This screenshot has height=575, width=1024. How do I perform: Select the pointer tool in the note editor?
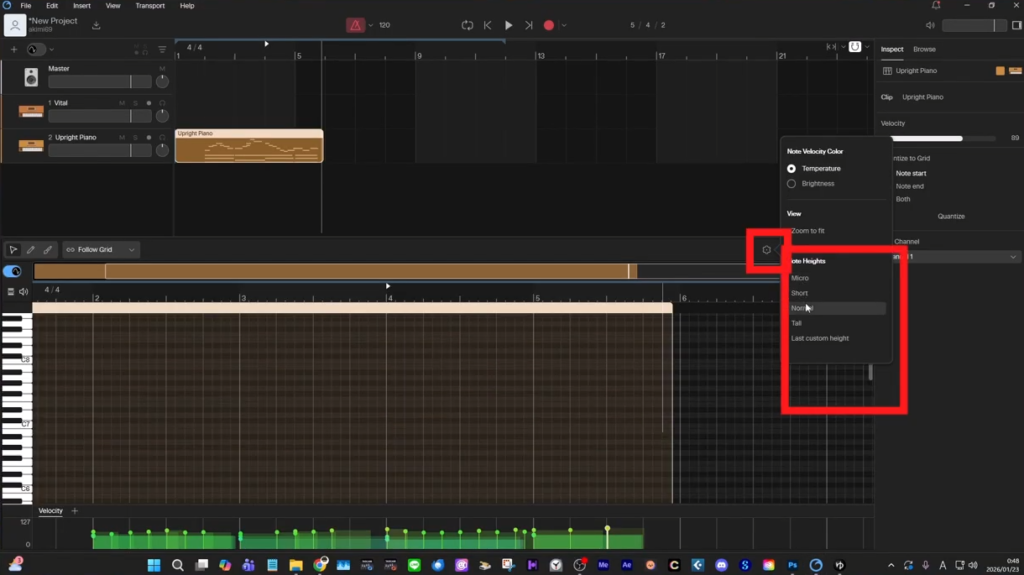14,249
